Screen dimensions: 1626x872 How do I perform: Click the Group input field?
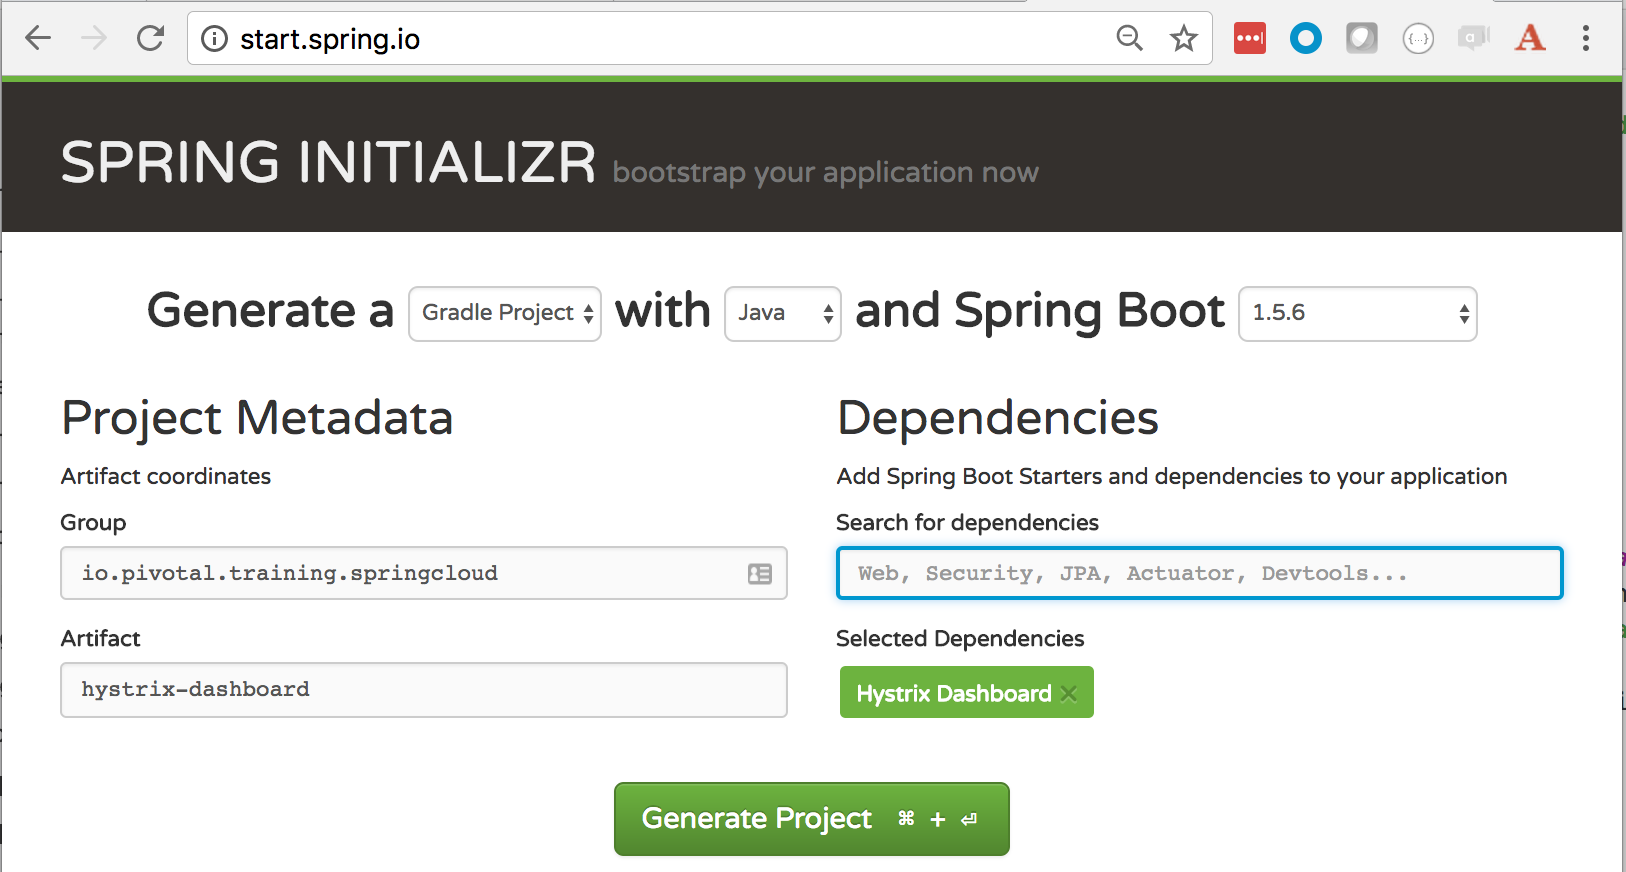[x=424, y=573]
